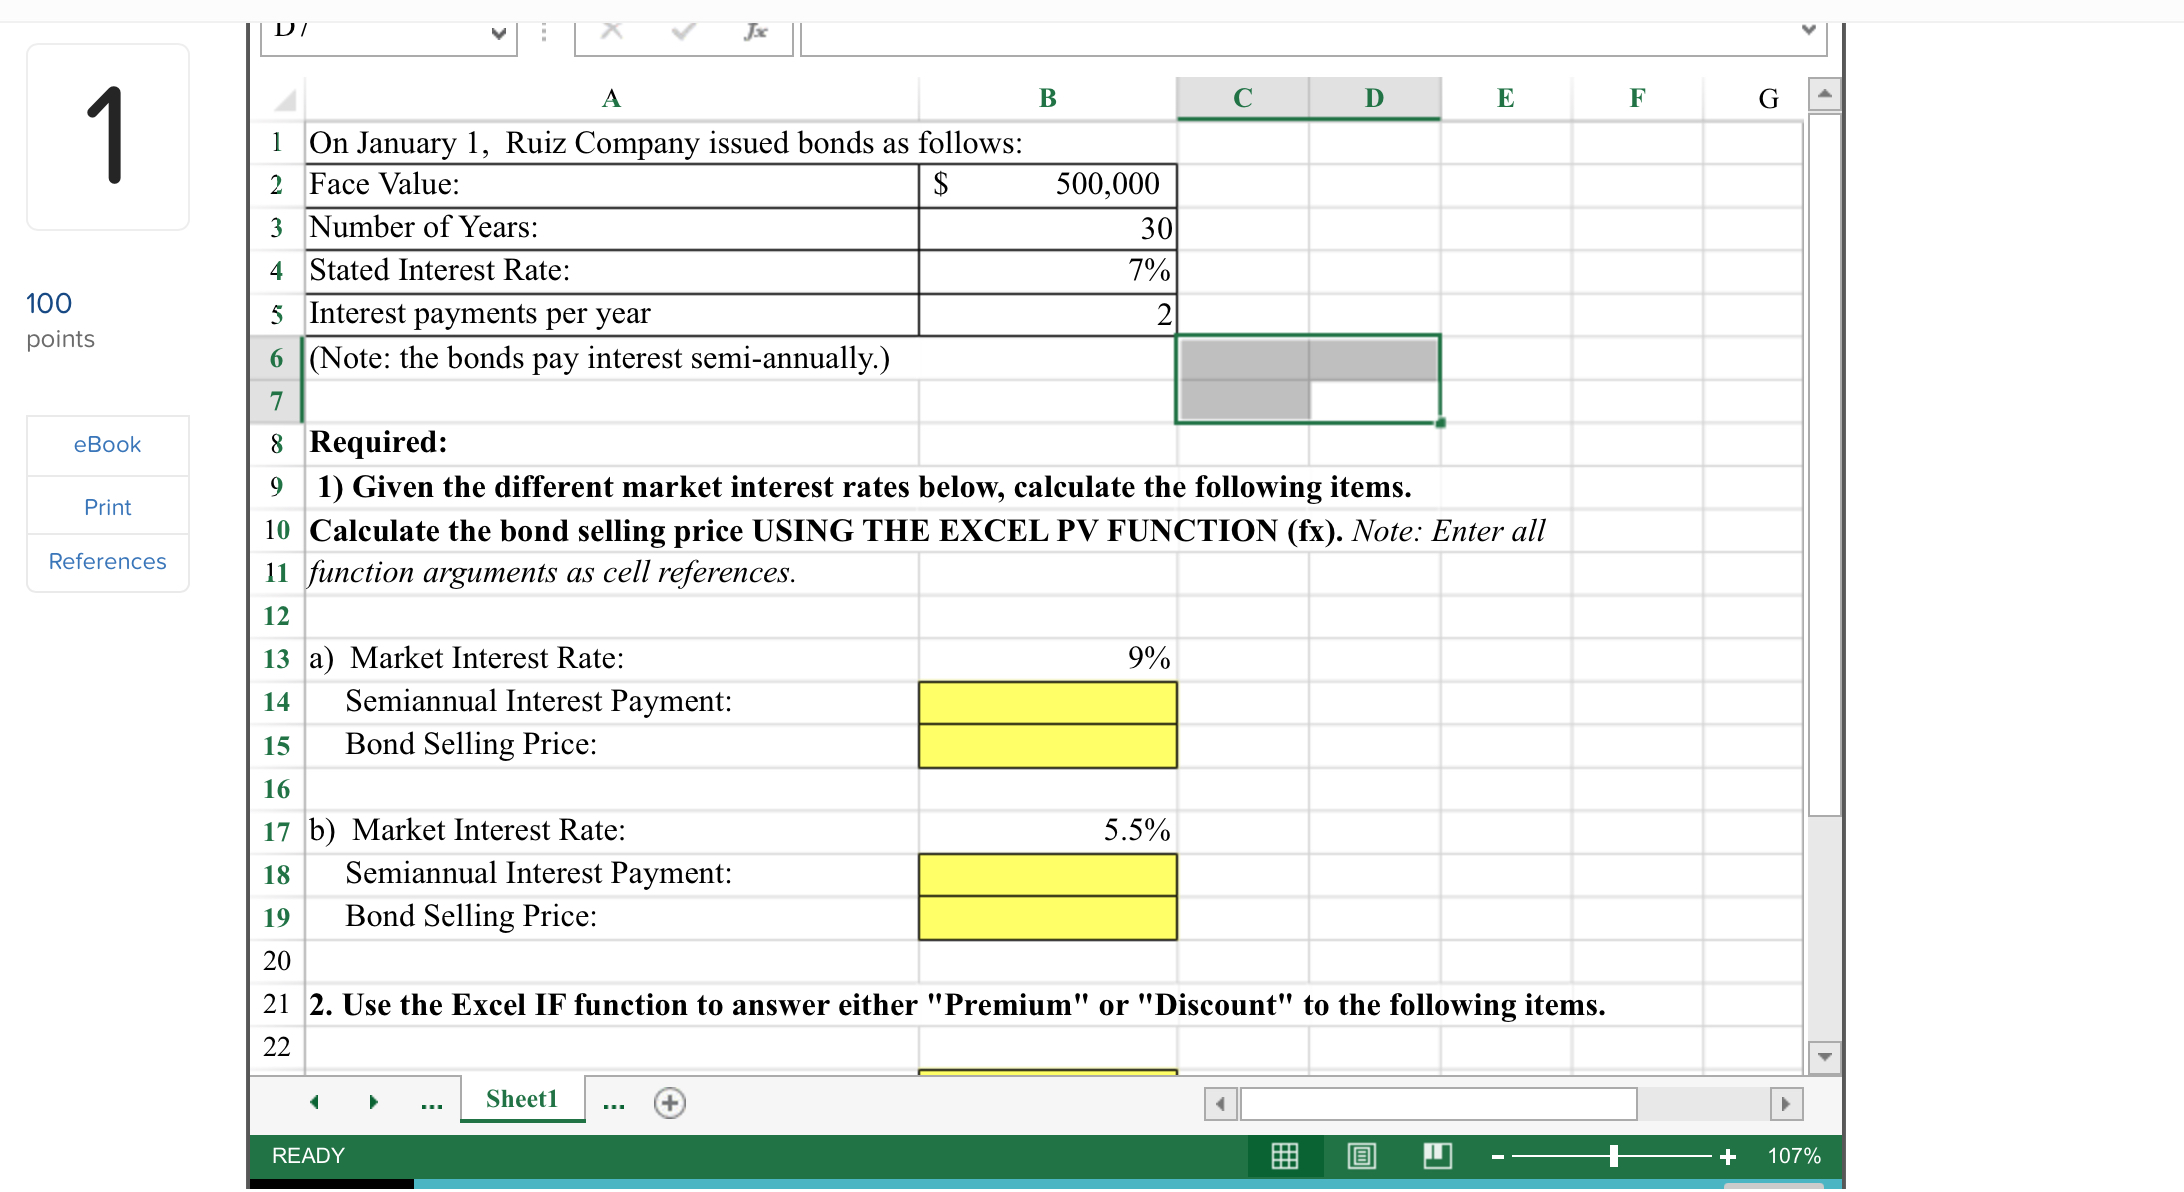Click the Normal view grid icon
2184x1192 pixels.
tap(1284, 1156)
